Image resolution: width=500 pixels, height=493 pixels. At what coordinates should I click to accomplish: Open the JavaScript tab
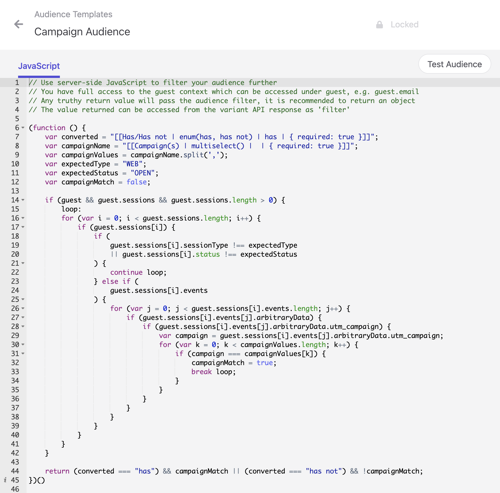click(39, 66)
